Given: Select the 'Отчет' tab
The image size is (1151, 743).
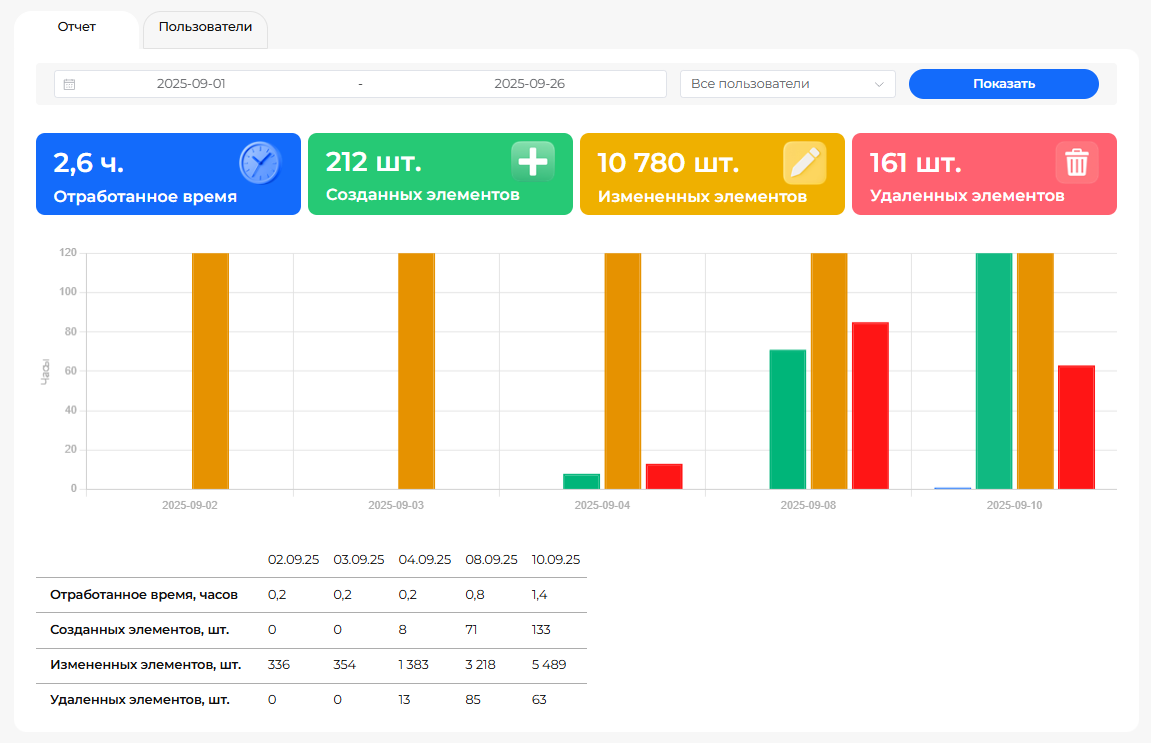Looking at the screenshot, I should click(77, 28).
